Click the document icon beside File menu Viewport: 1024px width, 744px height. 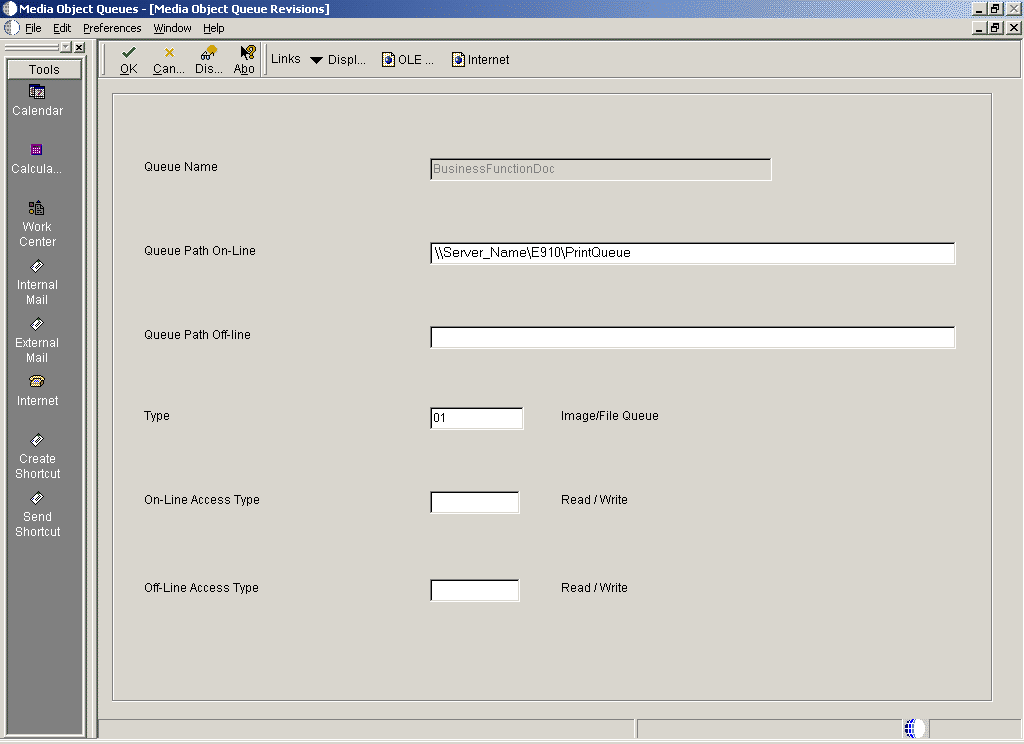click(12, 27)
